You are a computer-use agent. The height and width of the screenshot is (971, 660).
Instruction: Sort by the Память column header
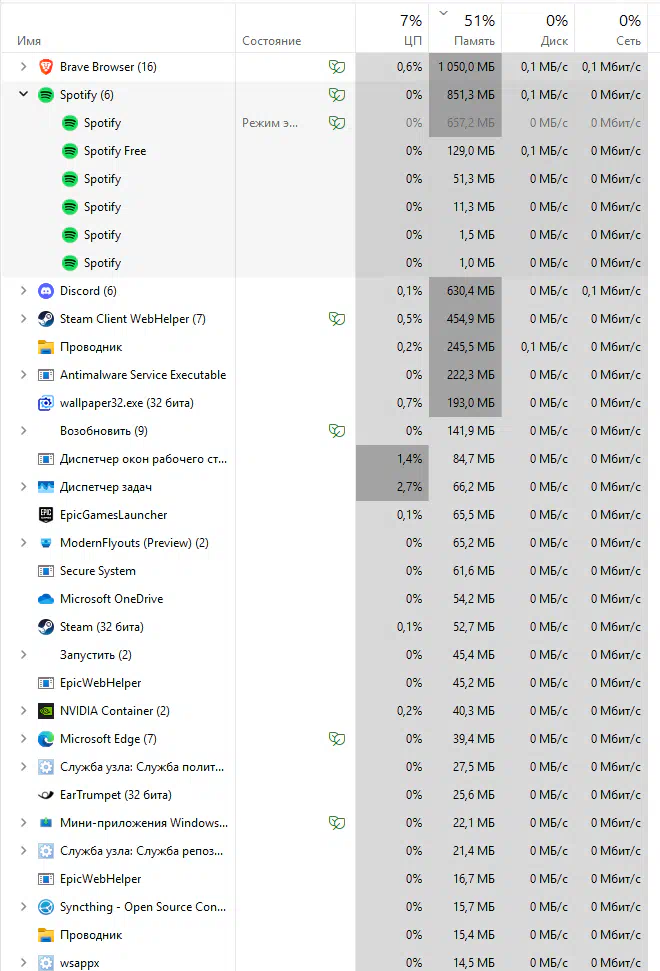pos(465,28)
